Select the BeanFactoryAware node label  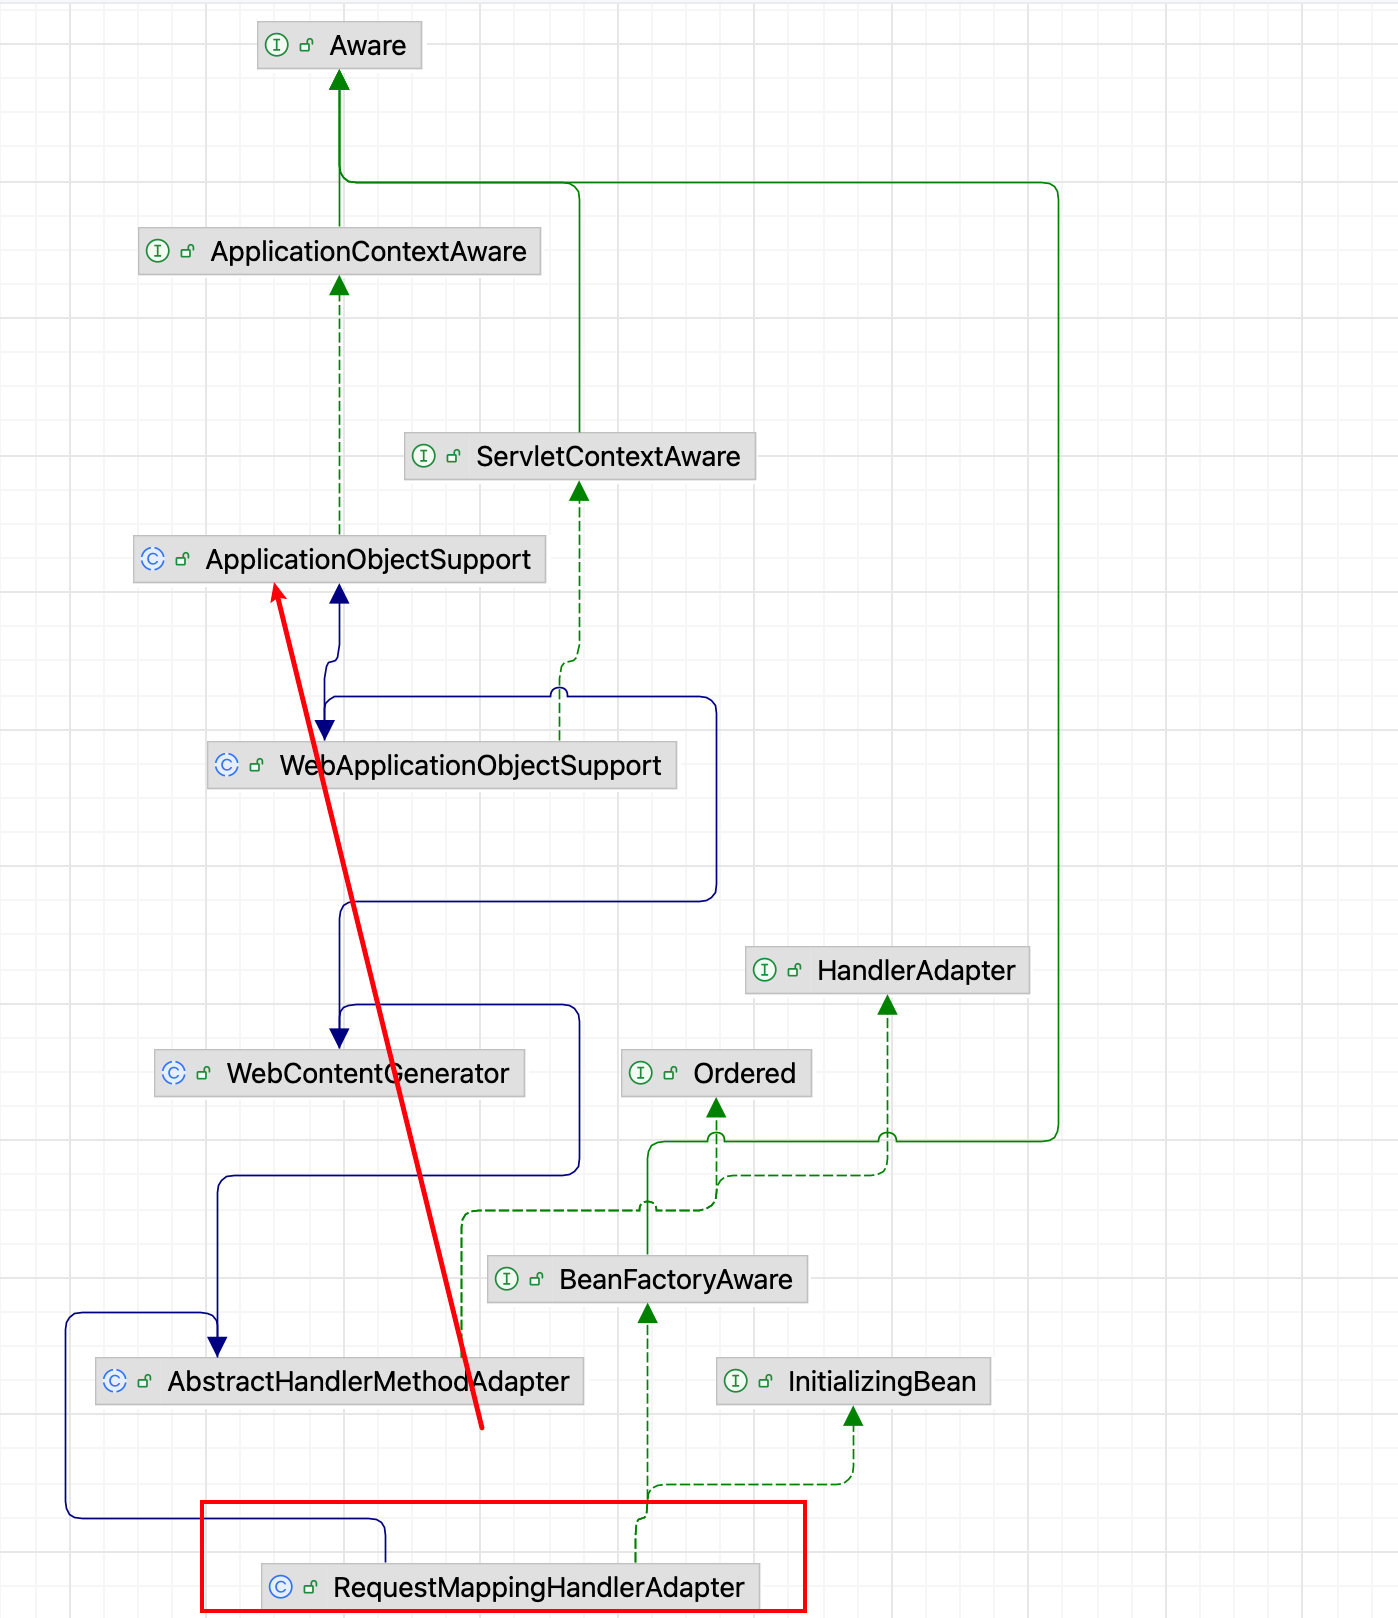click(x=675, y=1280)
